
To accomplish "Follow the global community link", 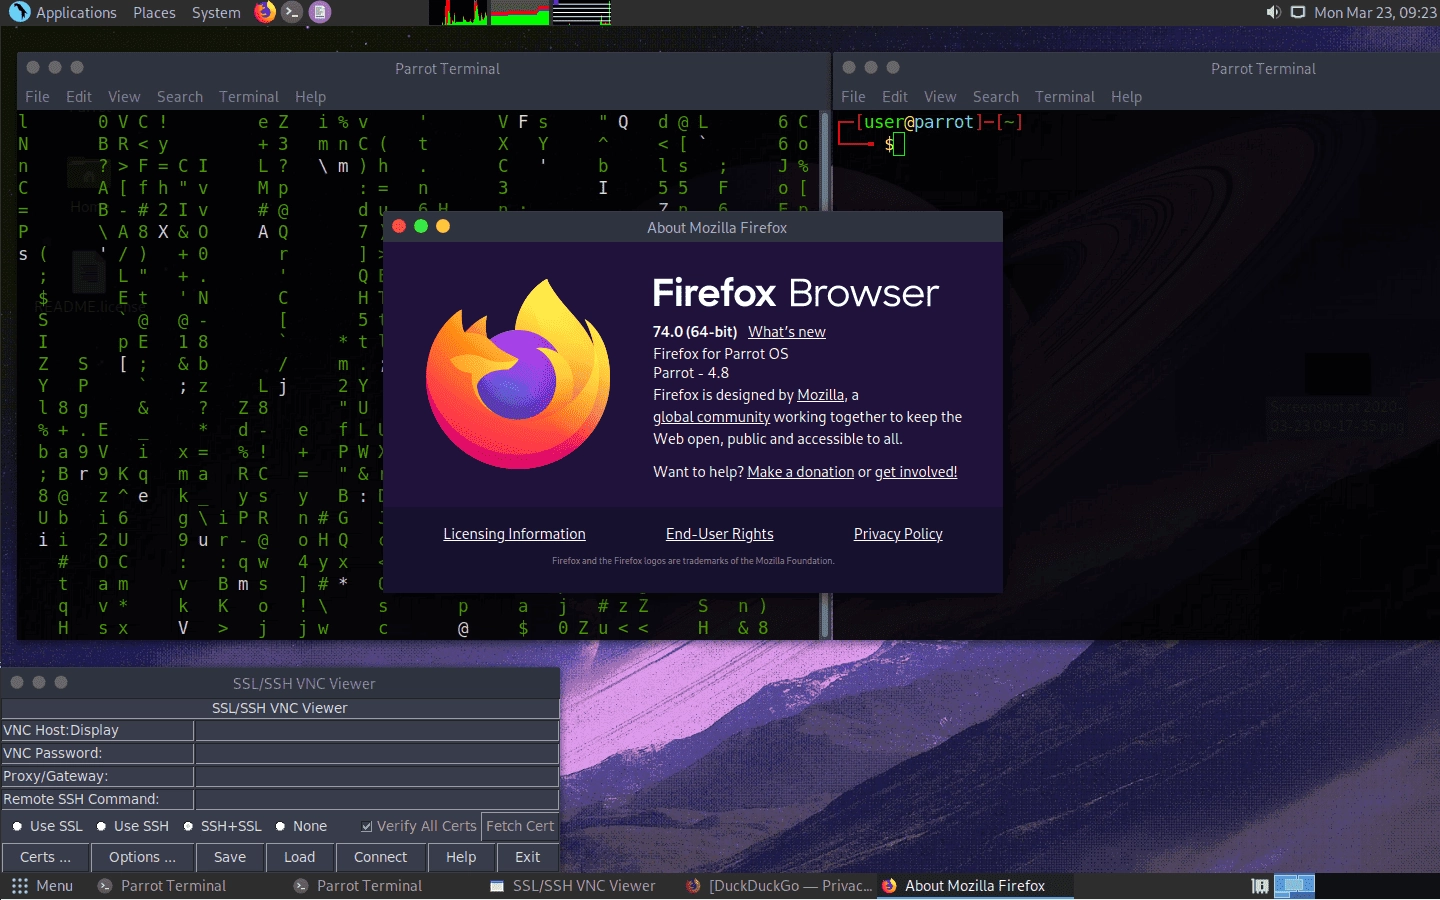I will [x=711, y=417].
